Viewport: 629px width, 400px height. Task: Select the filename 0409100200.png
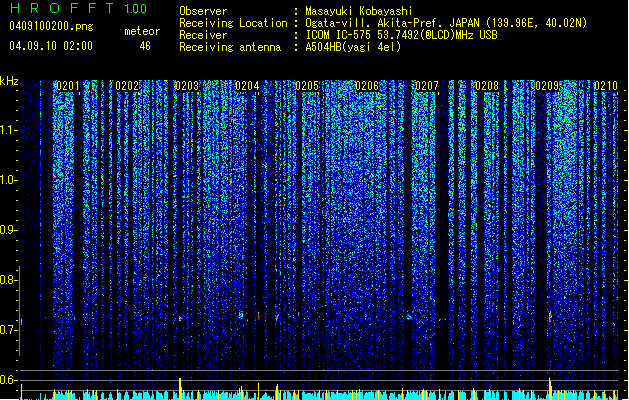coord(51,26)
